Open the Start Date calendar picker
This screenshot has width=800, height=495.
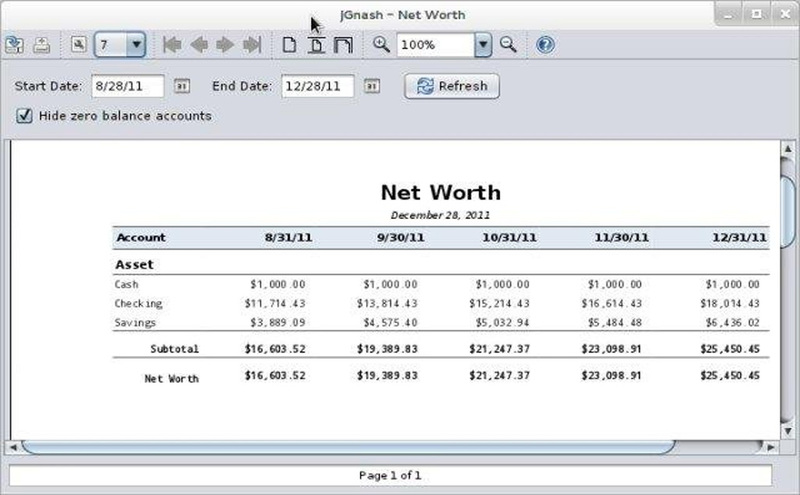[182, 86]
